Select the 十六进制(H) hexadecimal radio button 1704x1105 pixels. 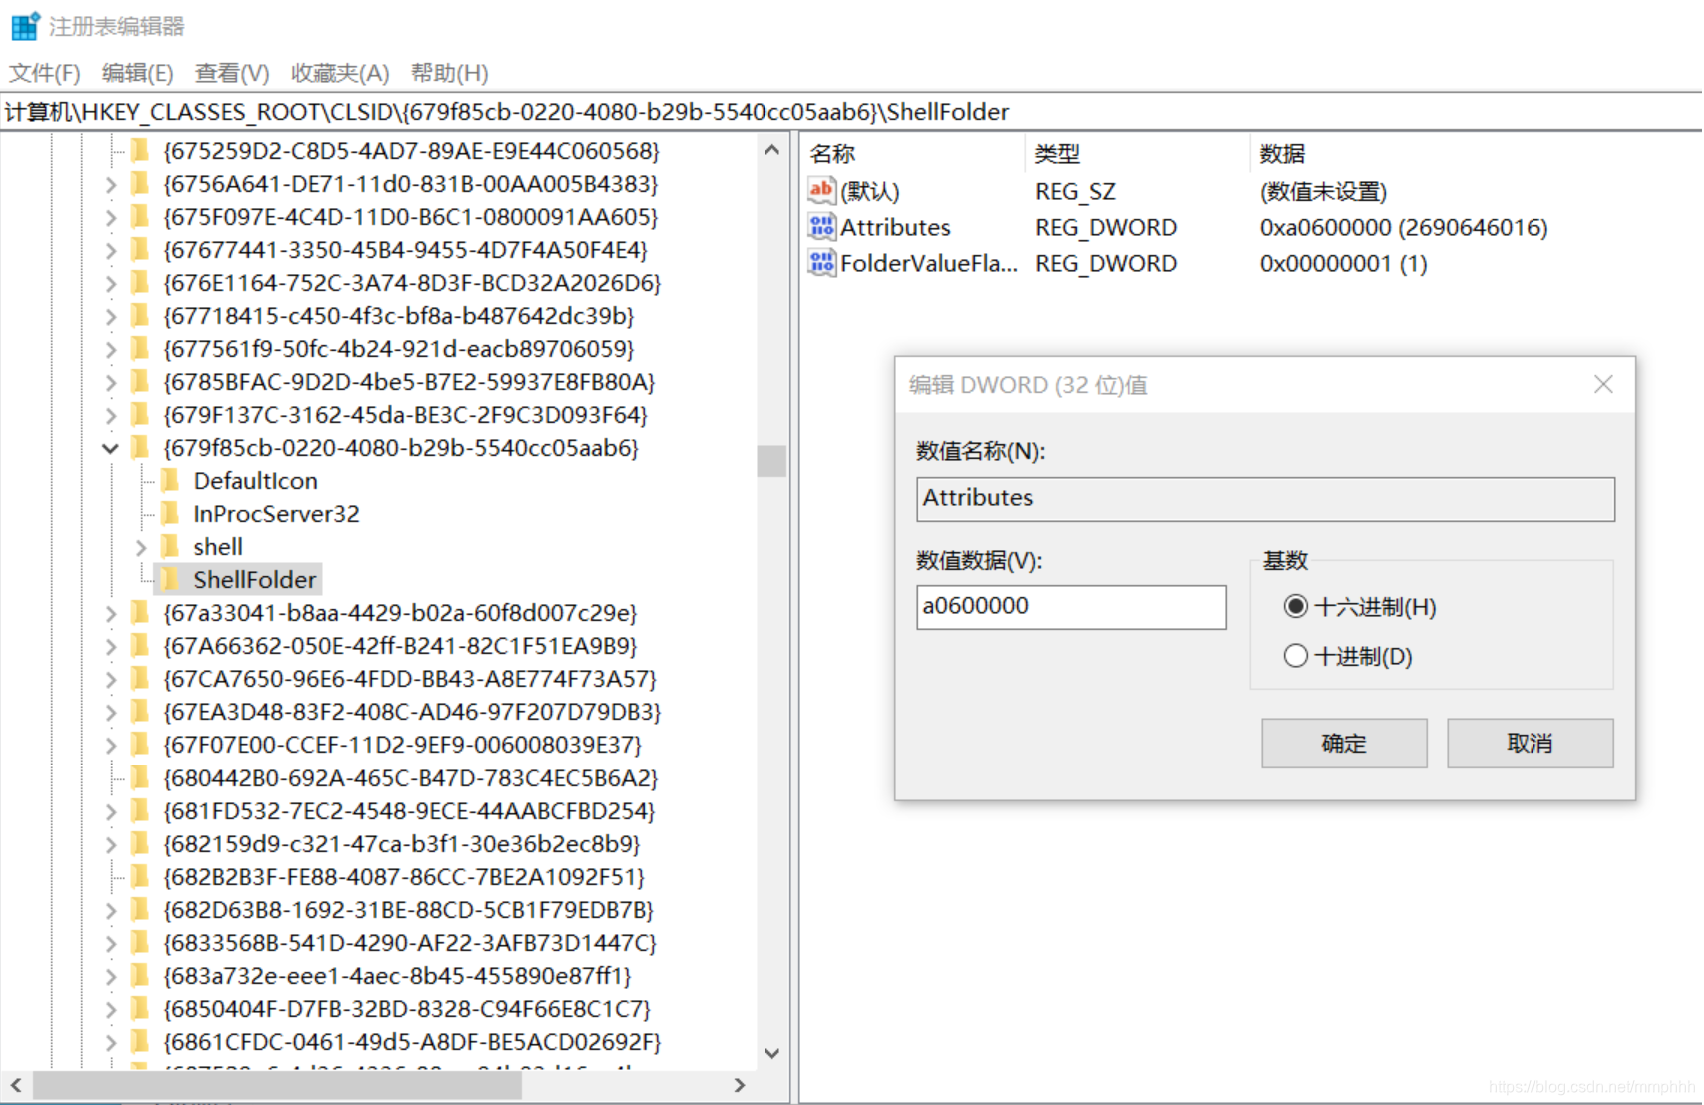1296,606
